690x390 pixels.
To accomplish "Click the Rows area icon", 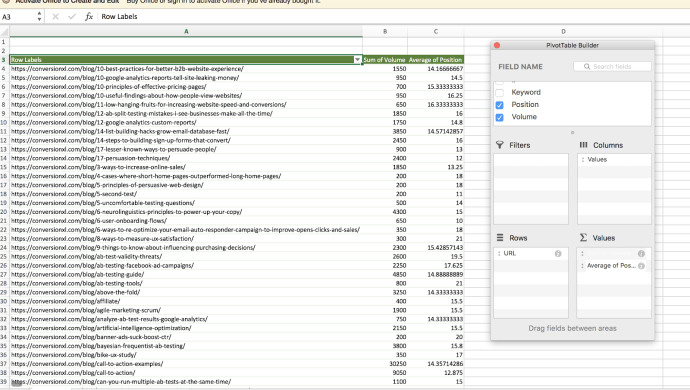I will 500,238.
